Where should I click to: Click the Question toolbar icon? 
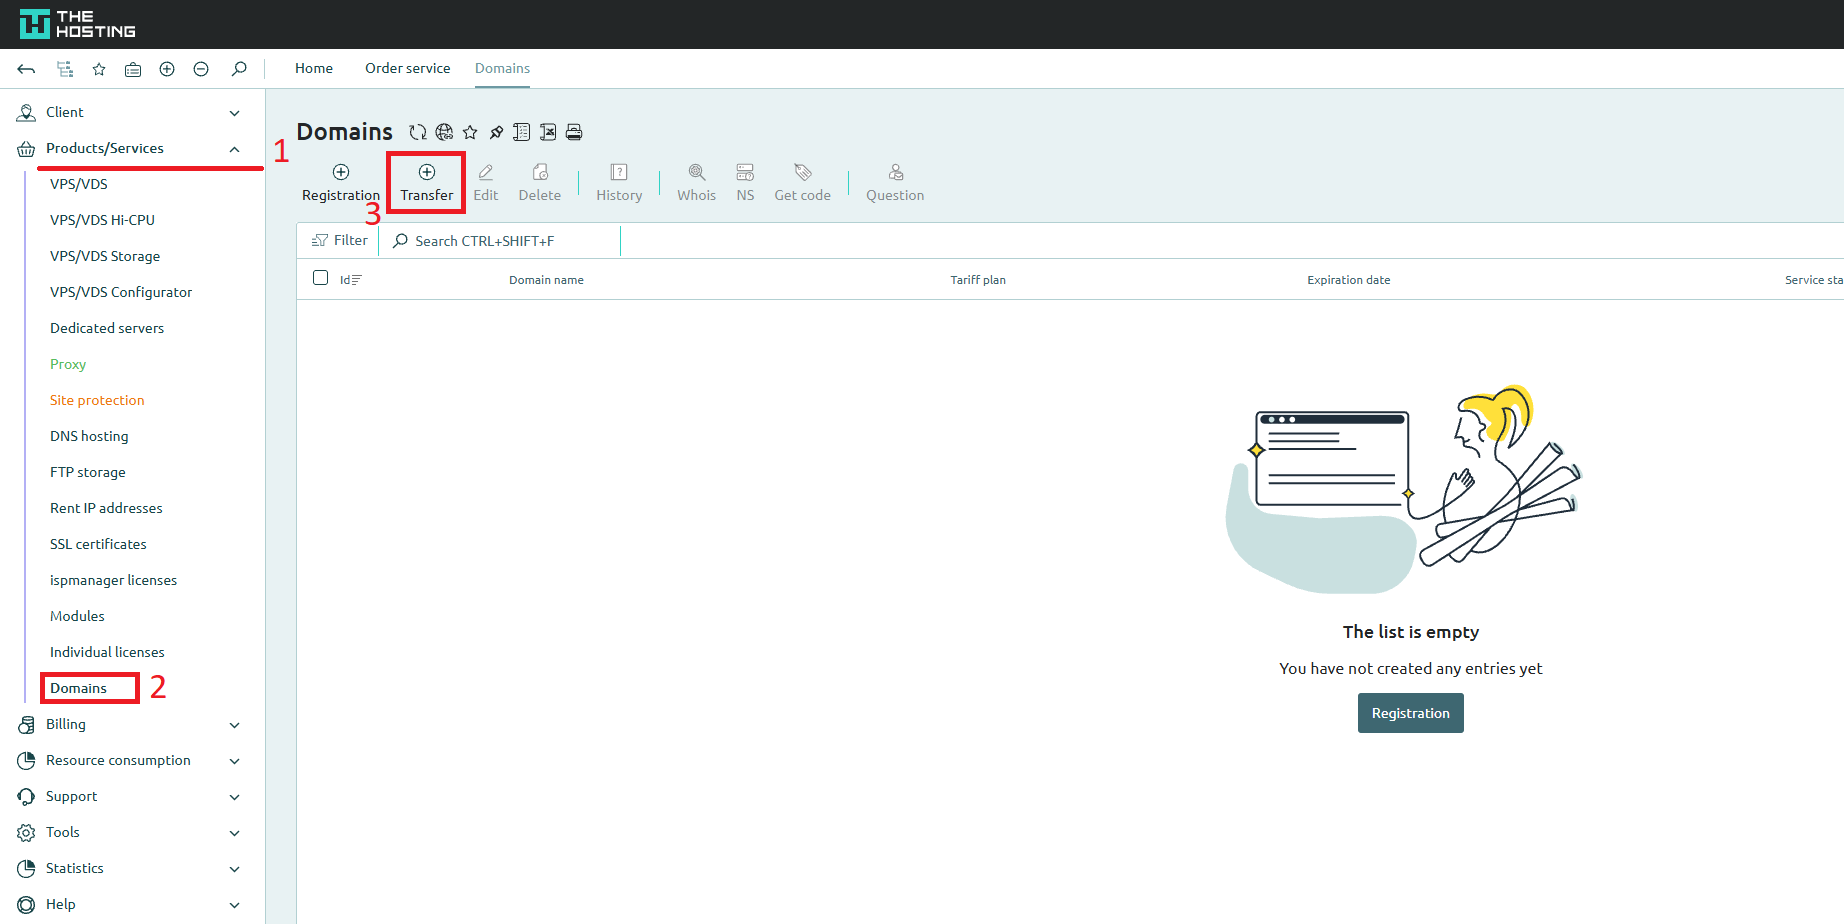[894, 182]
